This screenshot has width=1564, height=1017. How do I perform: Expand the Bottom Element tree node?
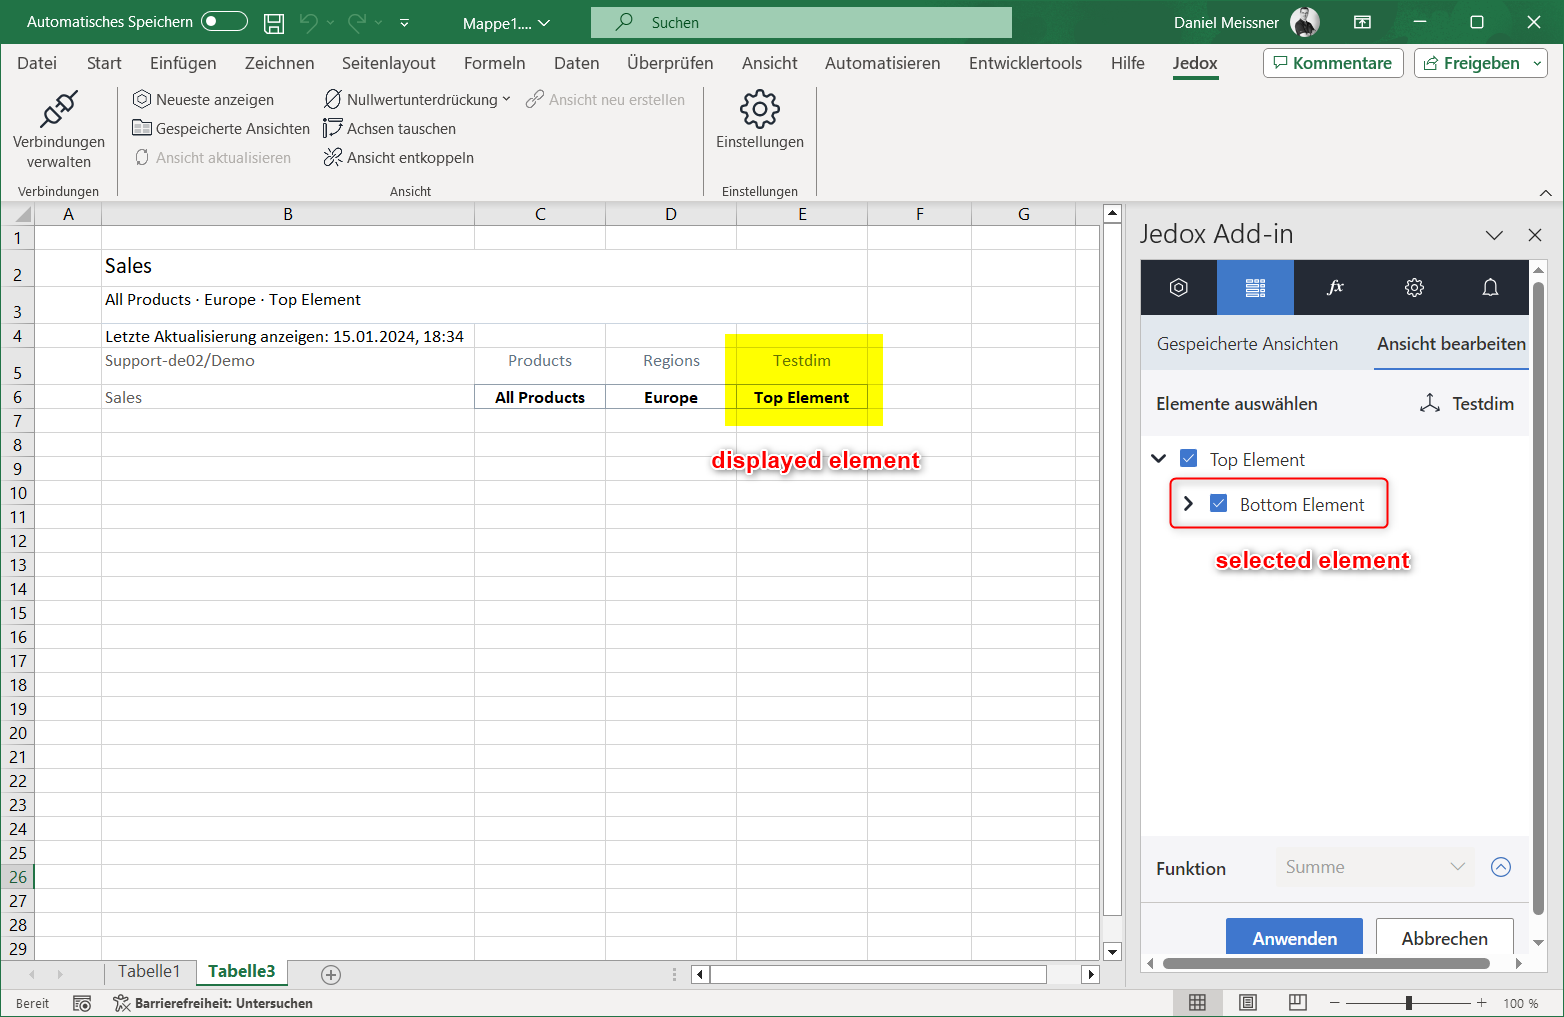tap(1188, 504)
